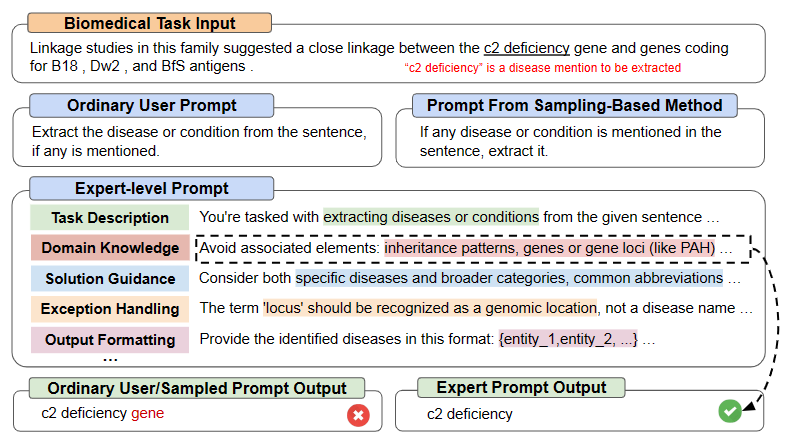Click highlighted entity_1,entity_2 format text

click(568, 339)
